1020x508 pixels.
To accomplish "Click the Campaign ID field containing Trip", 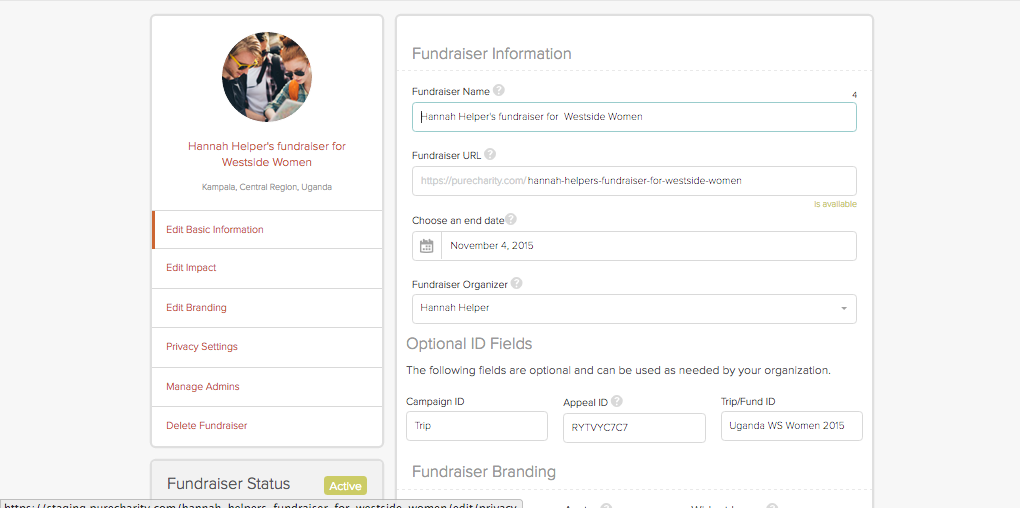I will [477, 426].
